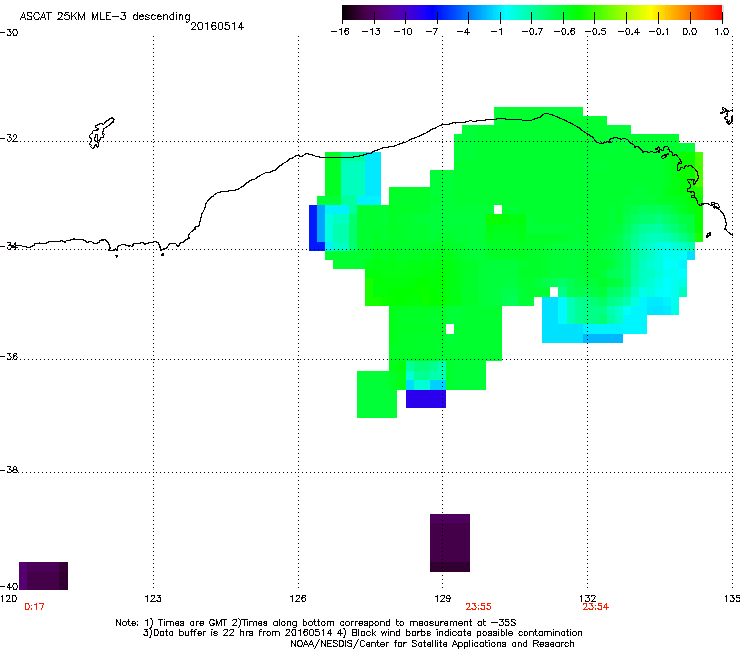Click the "NOAA/NESDIS/Center for Satellite Applications and Research" credit

pos(432,643)
